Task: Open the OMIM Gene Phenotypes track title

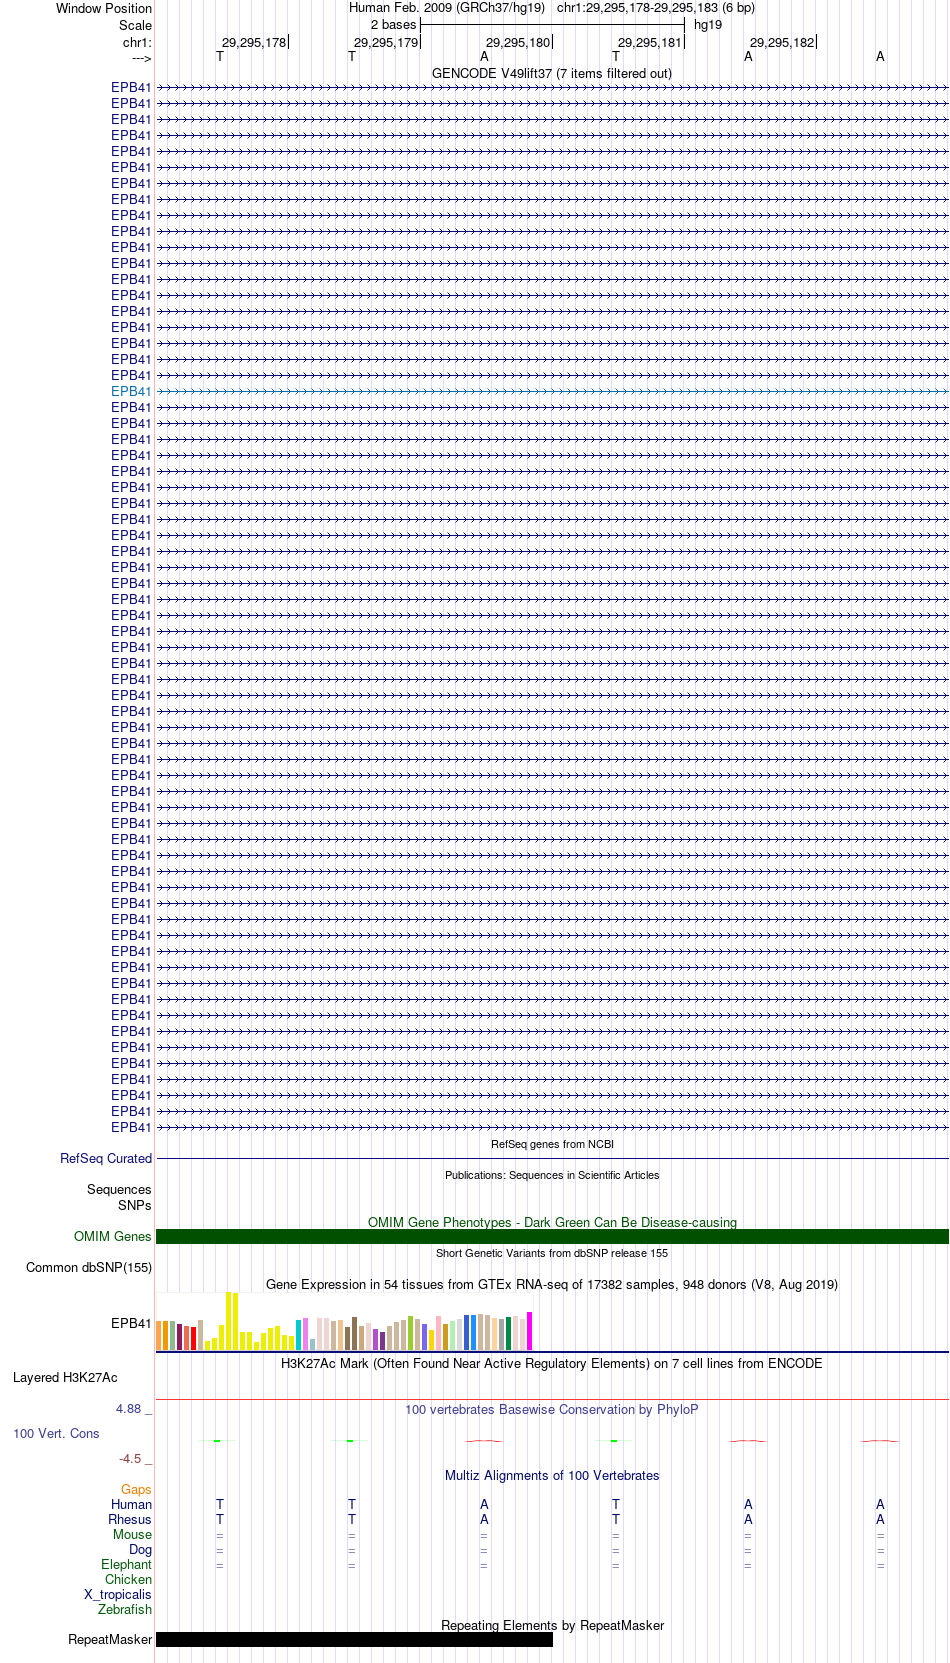Action: click(x=552, y=1223)
